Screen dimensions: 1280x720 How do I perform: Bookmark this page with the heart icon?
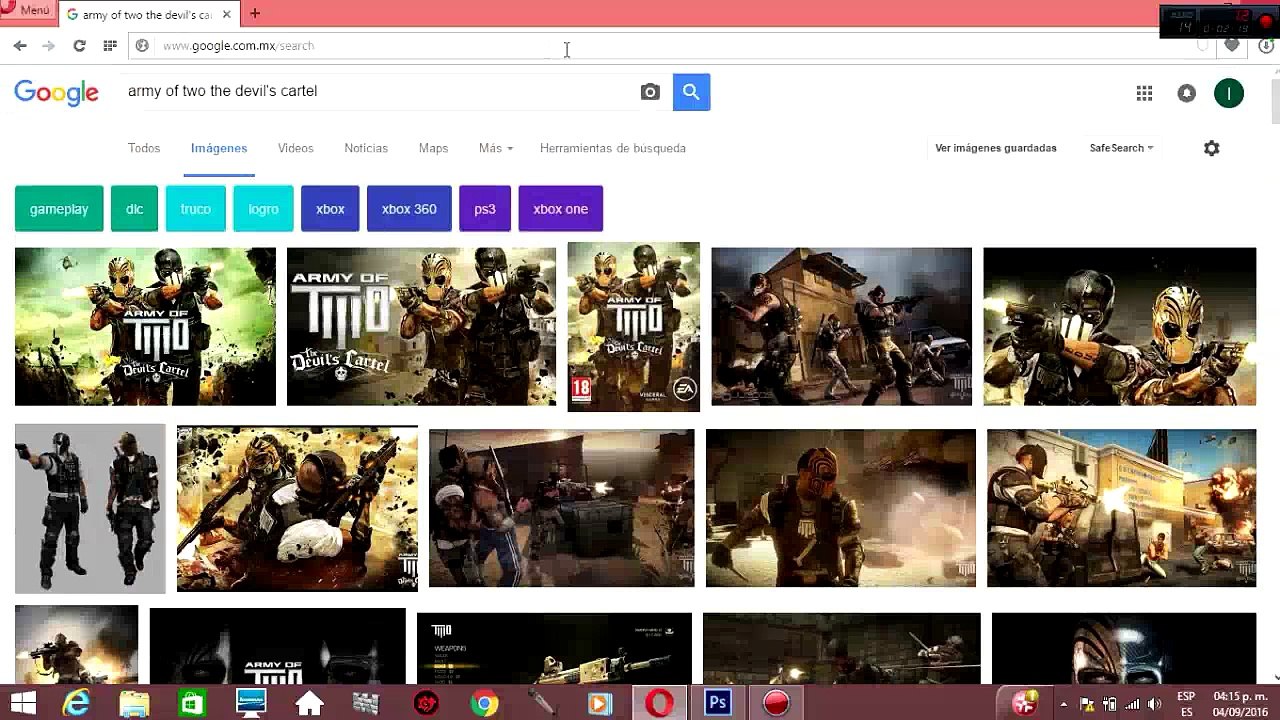pos(1232,45)
